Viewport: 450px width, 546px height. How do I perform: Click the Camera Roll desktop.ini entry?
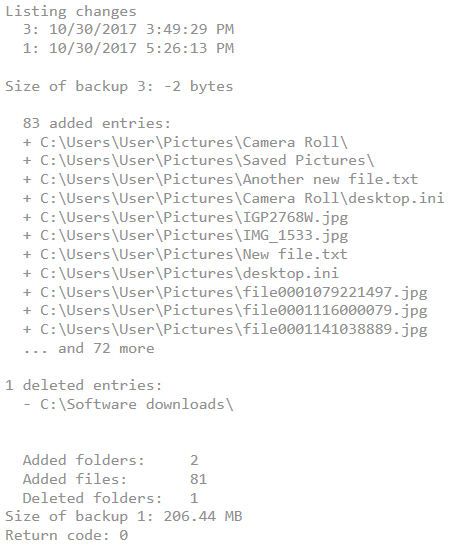233,198
